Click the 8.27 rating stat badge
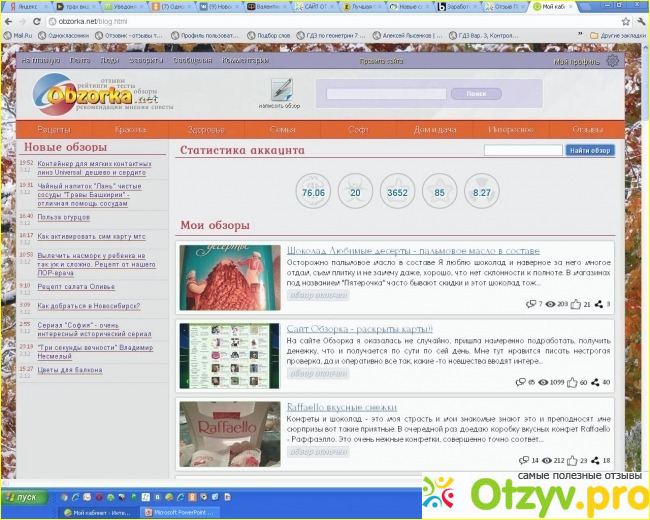This screenshot has width=650, height=520. pyautogui.click(x=482, y=192)
